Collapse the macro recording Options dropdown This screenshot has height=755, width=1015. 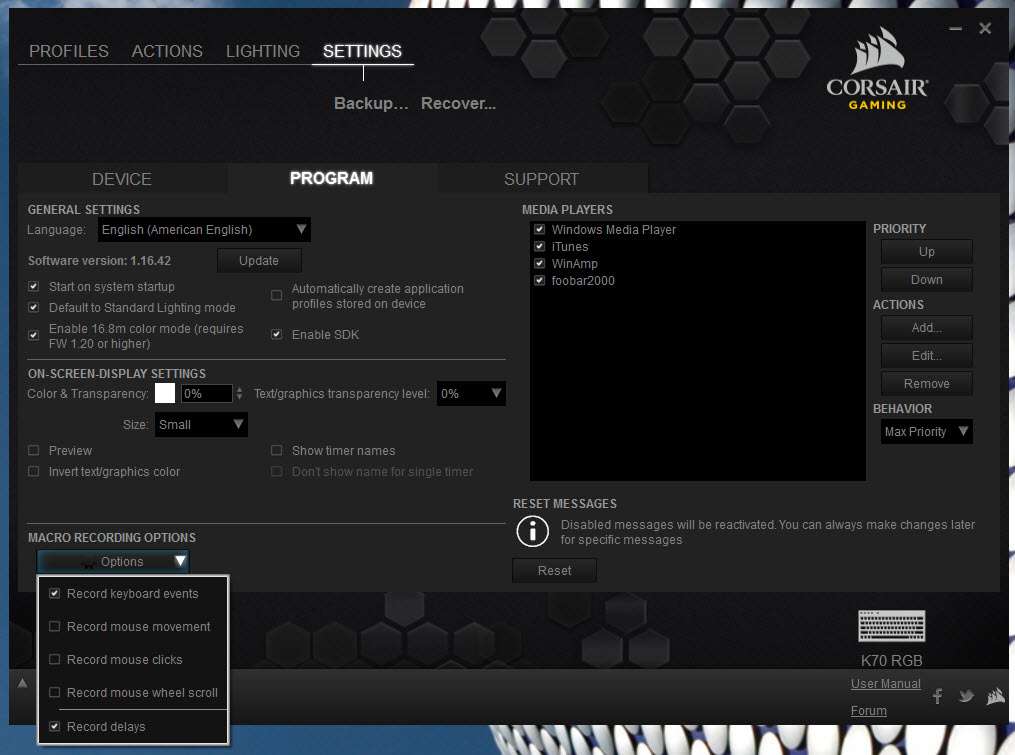(x=113, y=561)
